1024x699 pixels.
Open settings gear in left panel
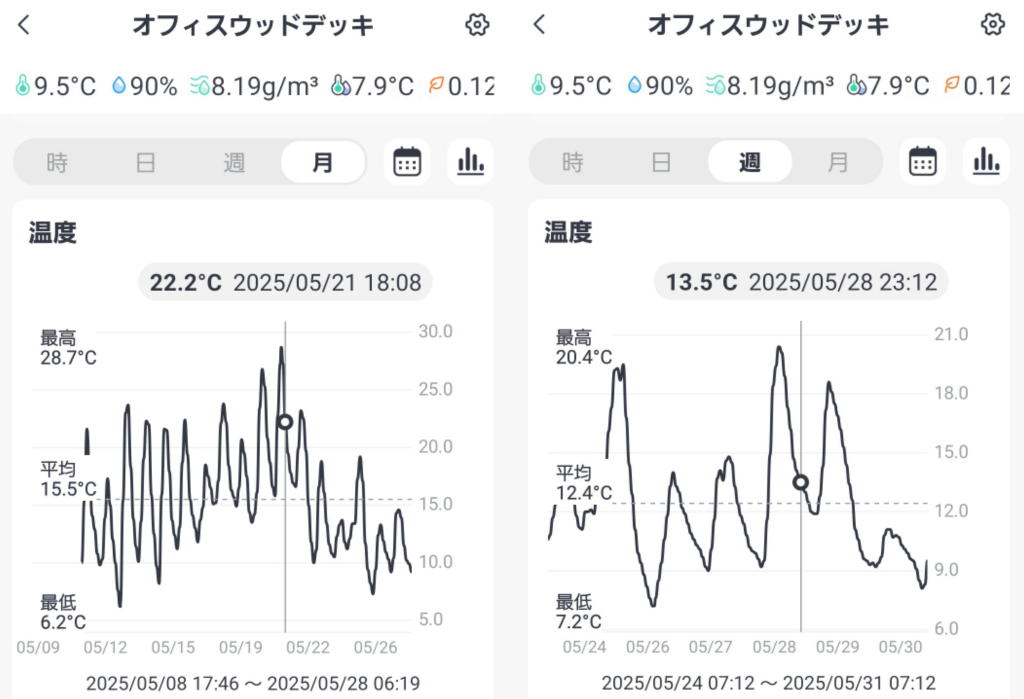coord(477,25)
